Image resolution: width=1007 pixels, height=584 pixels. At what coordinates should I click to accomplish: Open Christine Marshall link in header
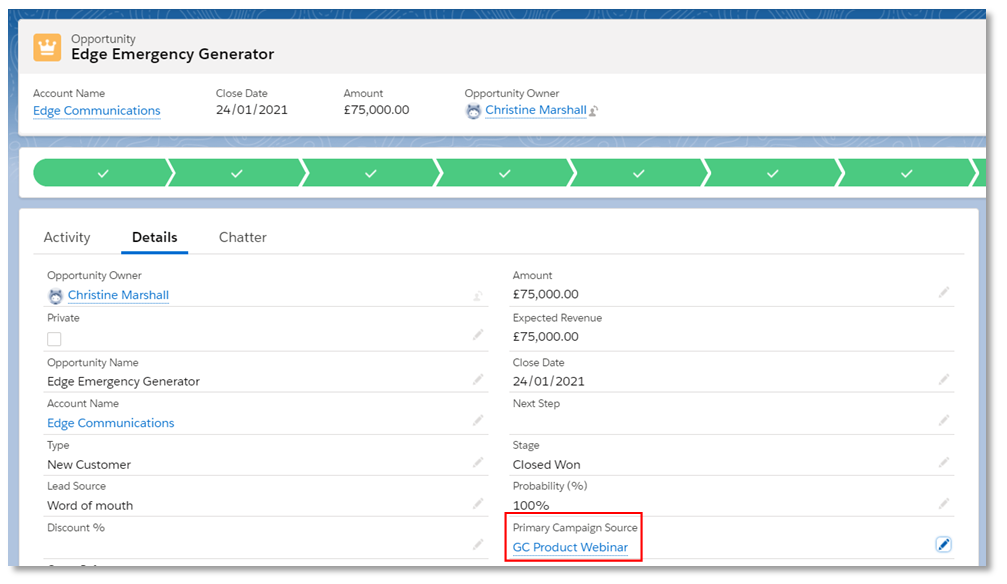[x=536, y=110]
